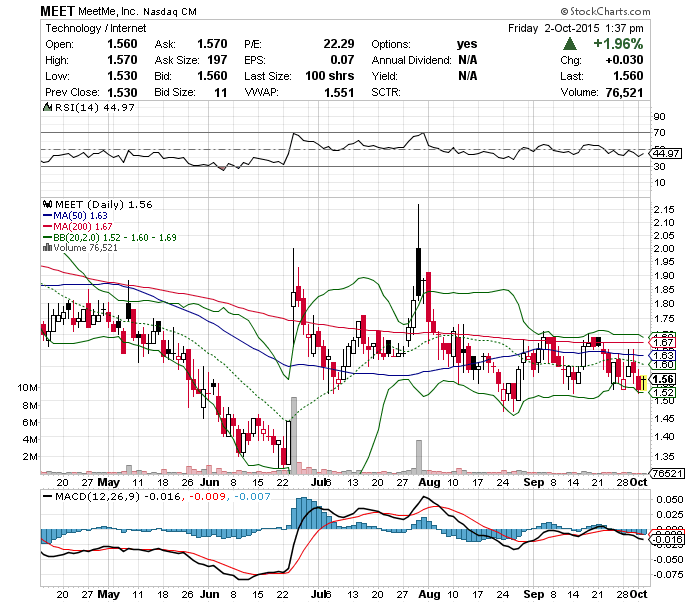Click the 10M volume axis label
This screenshot has width=700, height=603.
[x=27, y=387]
